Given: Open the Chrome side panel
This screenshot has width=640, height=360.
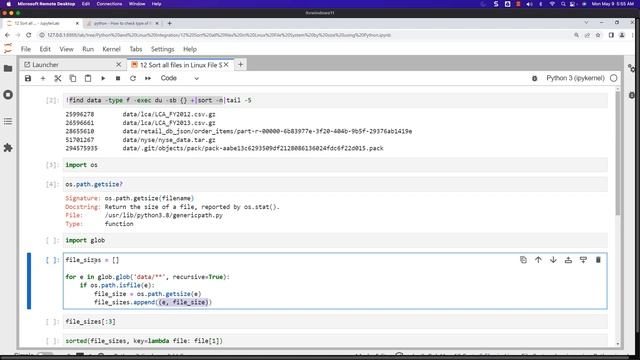Looking at the screenshot, I should tap(611, 35).
